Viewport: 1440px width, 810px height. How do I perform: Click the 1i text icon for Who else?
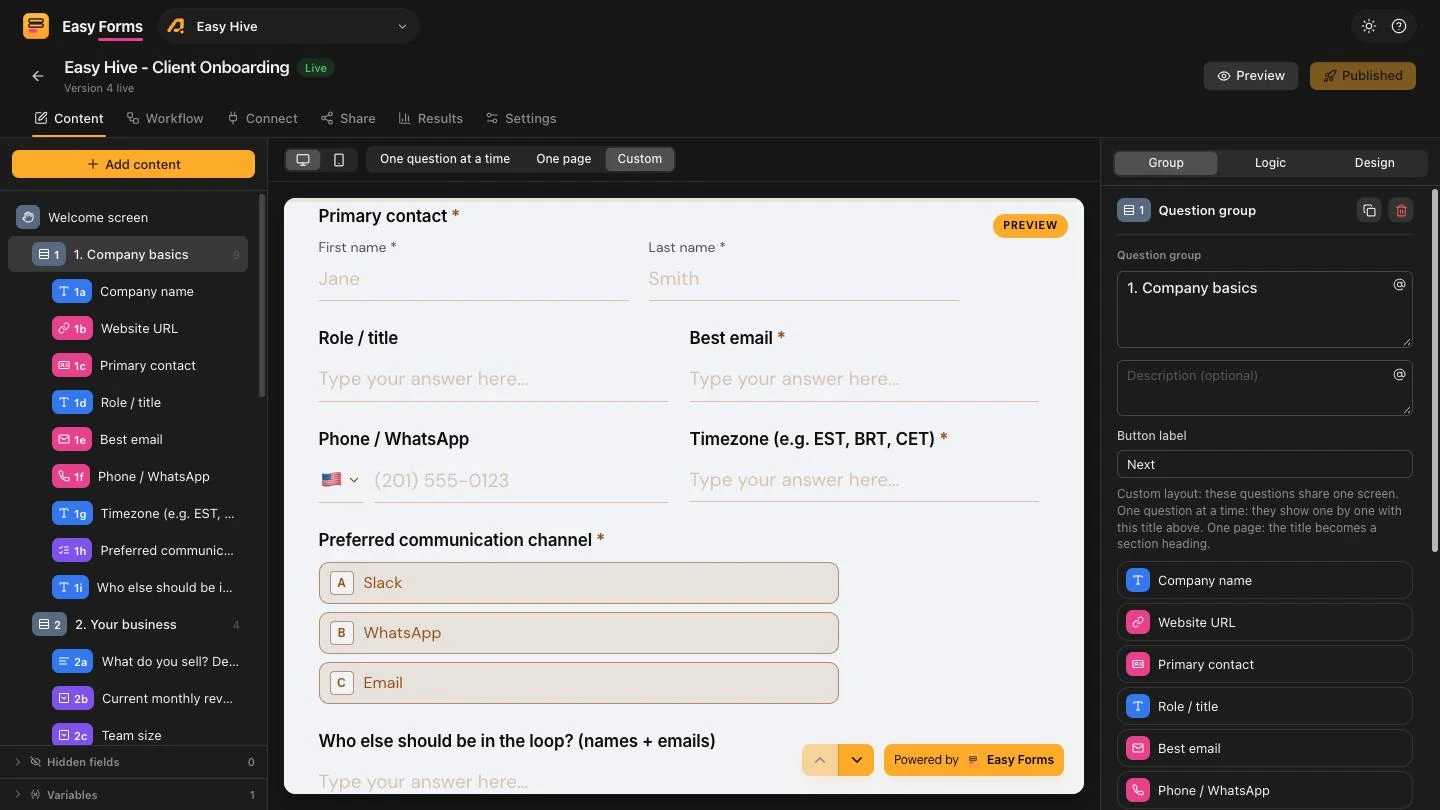tap(69, 587)
